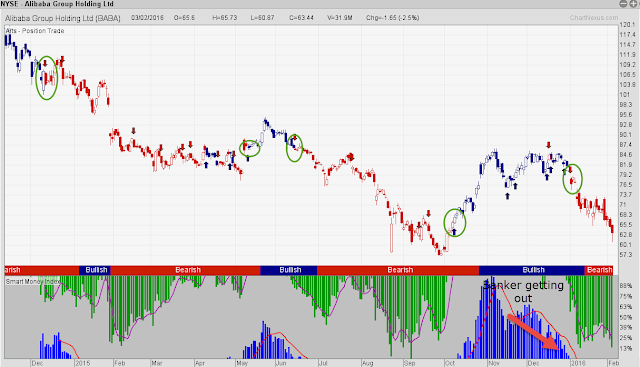Click the 'Smart Money Index' panel label

[32, 281]
